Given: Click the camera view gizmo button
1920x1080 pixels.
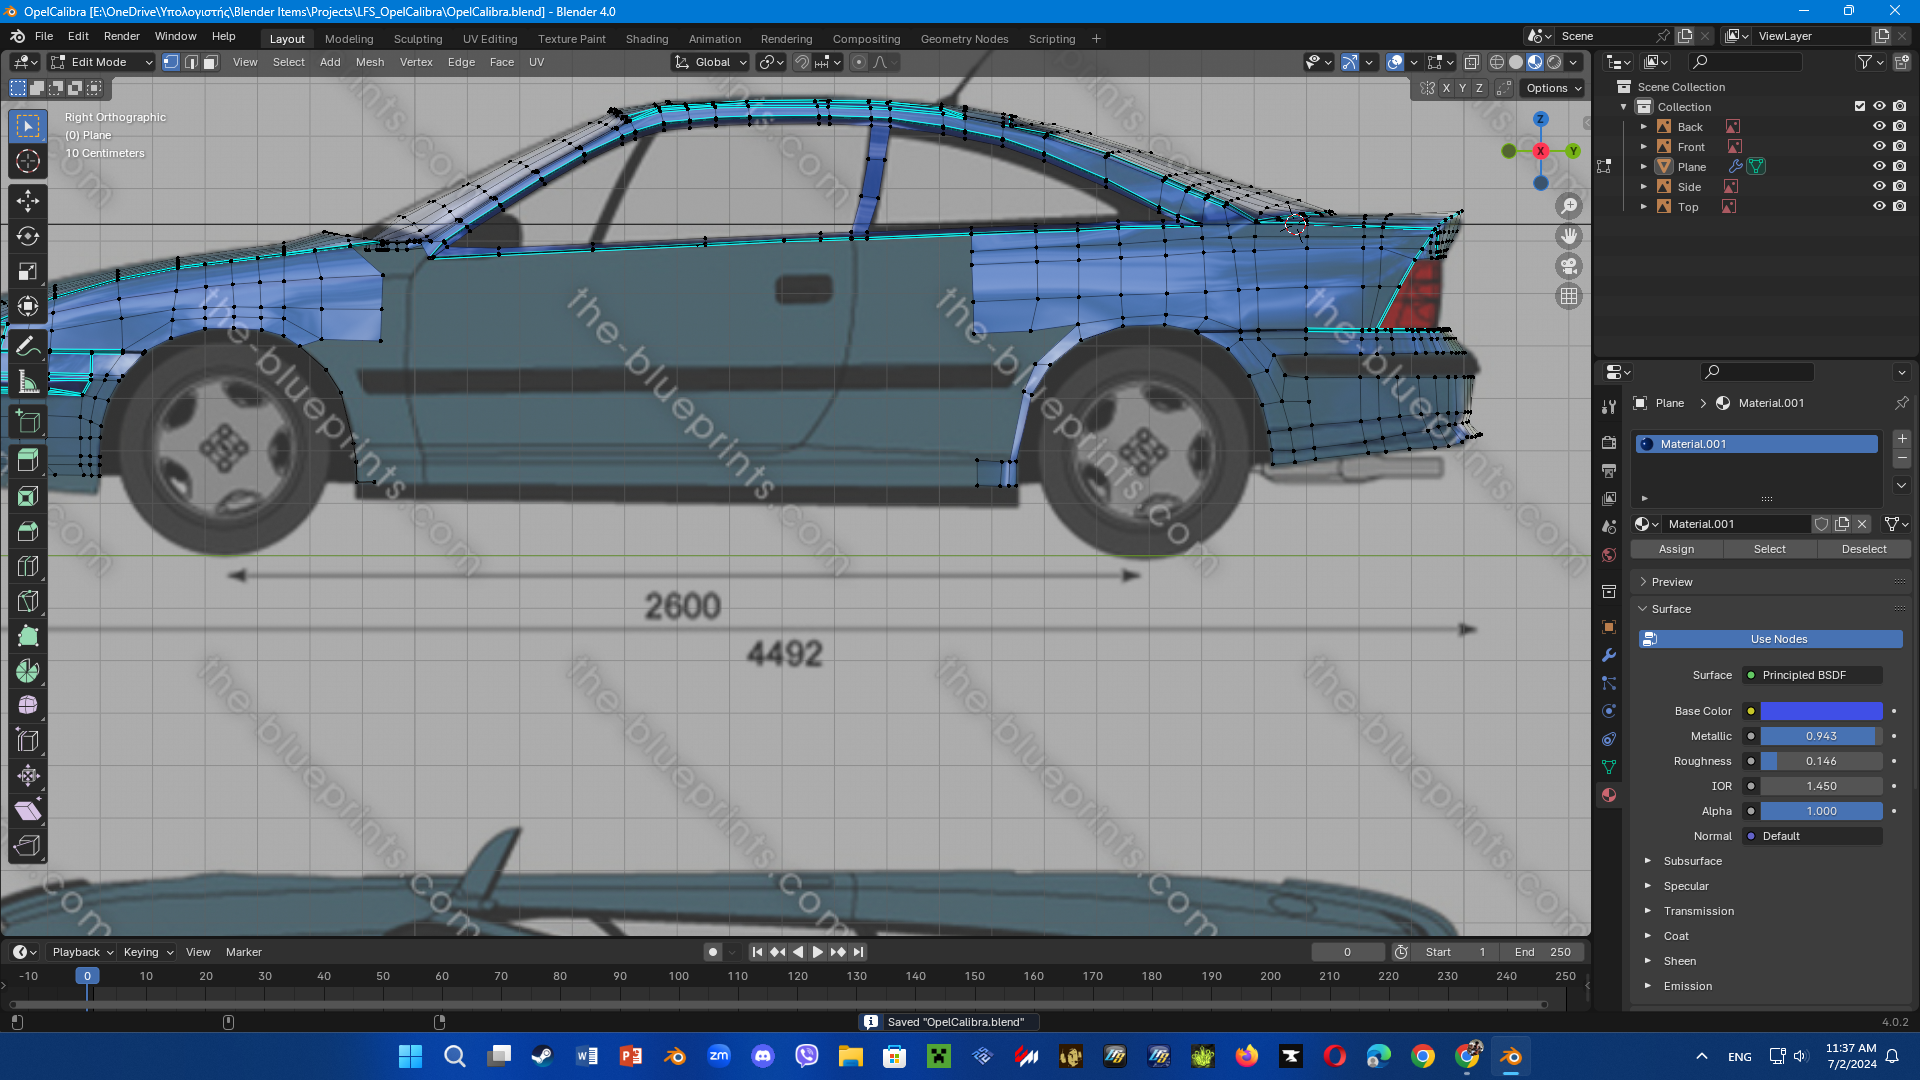Looking at the screenshot, I should coord(1569,266).
